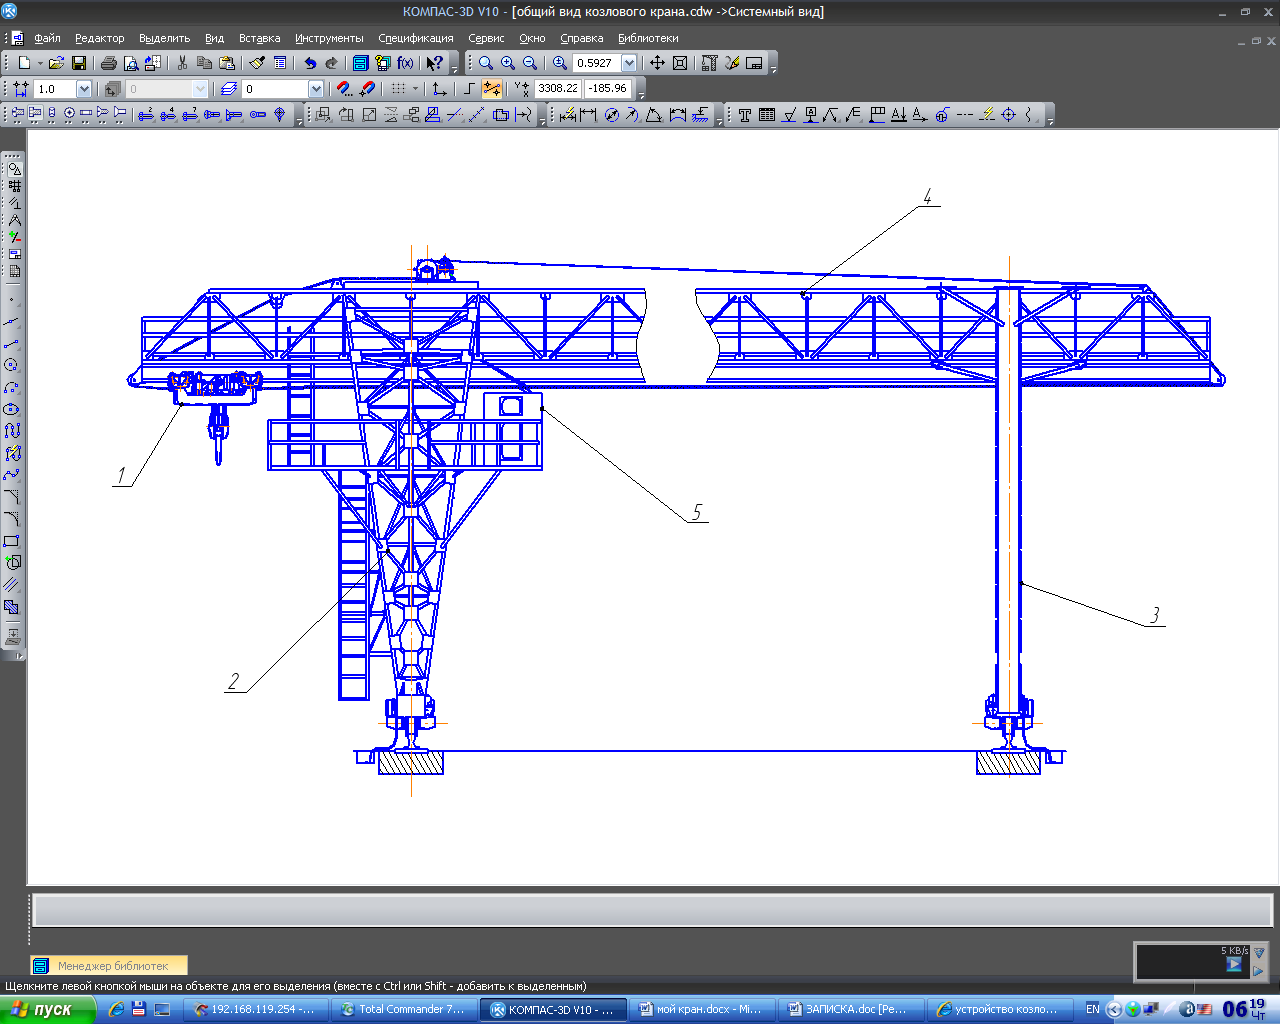Toggle the highlighted snap mode button
1280x1024 pixels.
pos(492,89)
